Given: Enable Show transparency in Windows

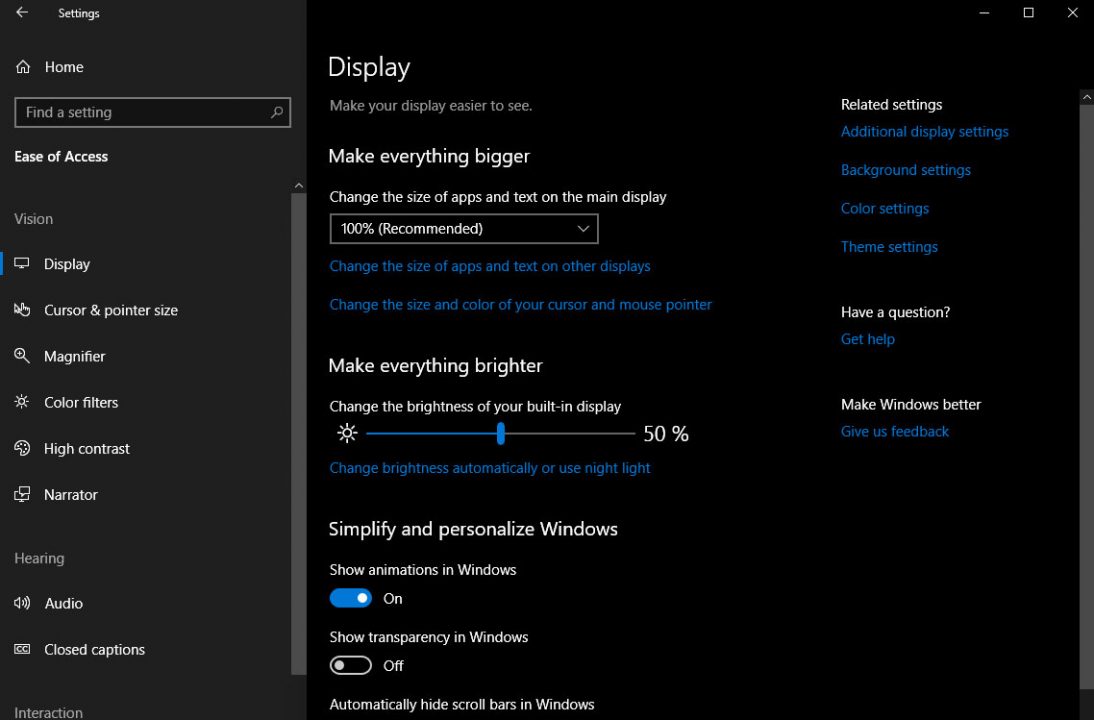Looking at the screenshot, I should pyautogui.click(x=350, y=665).
